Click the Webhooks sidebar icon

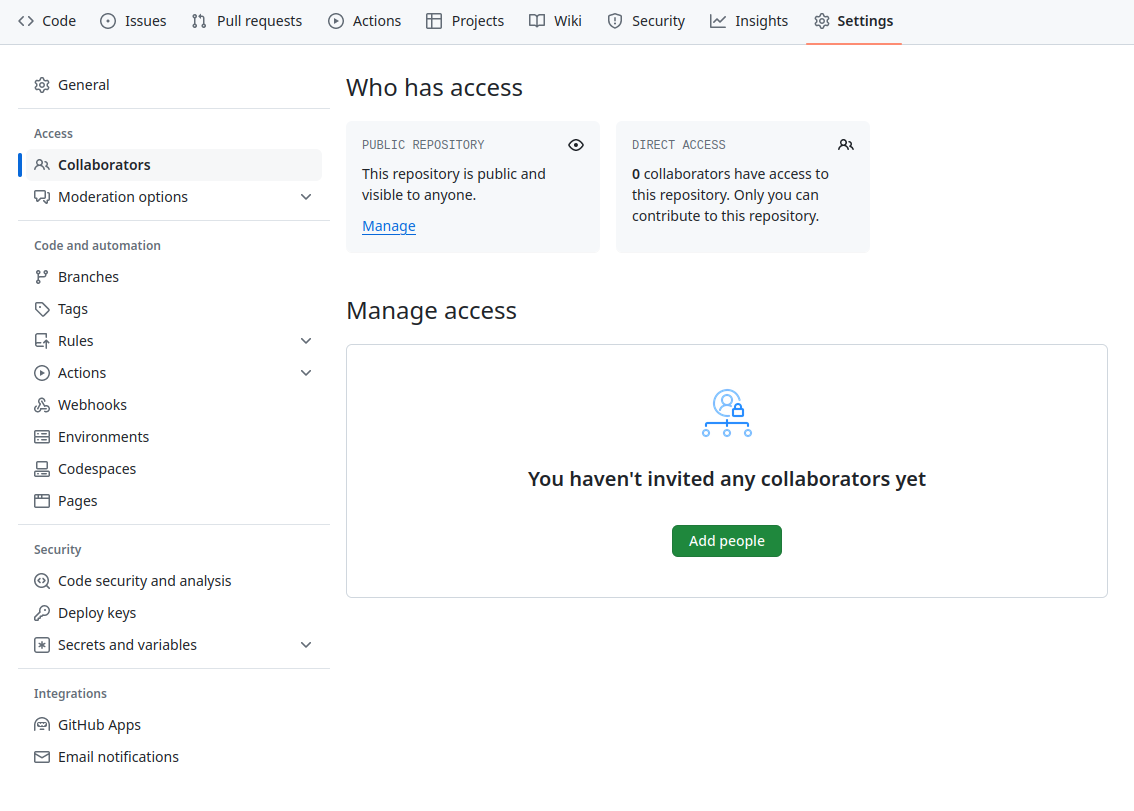pos(41,404)
